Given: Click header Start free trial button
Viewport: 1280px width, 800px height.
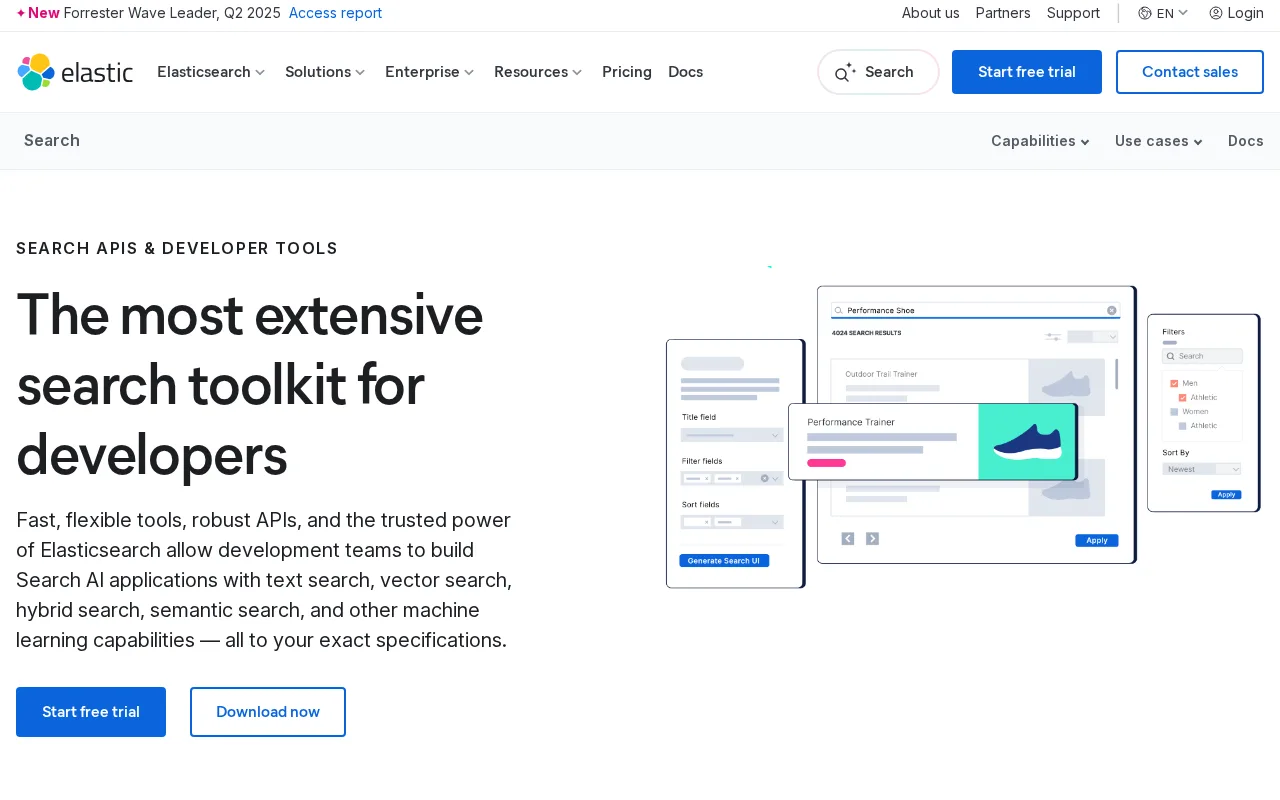Looking at the screenshot, I should tap(1027, 72).
